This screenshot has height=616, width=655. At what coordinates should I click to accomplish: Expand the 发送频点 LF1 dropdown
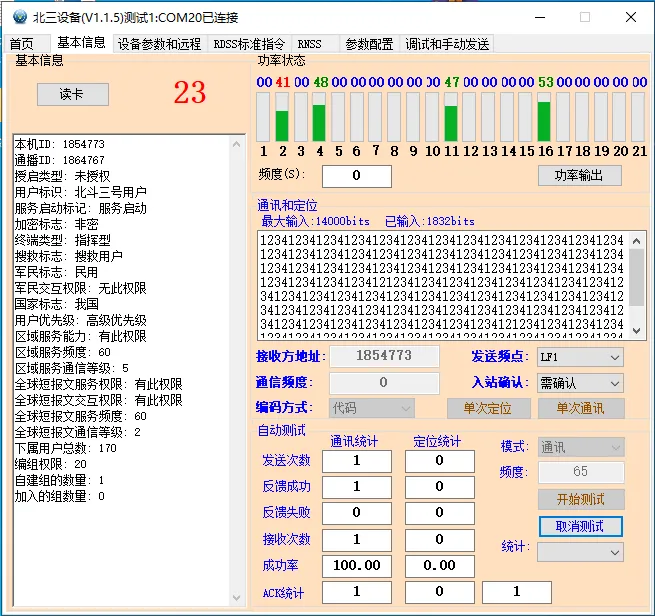(x=579, y=357)
